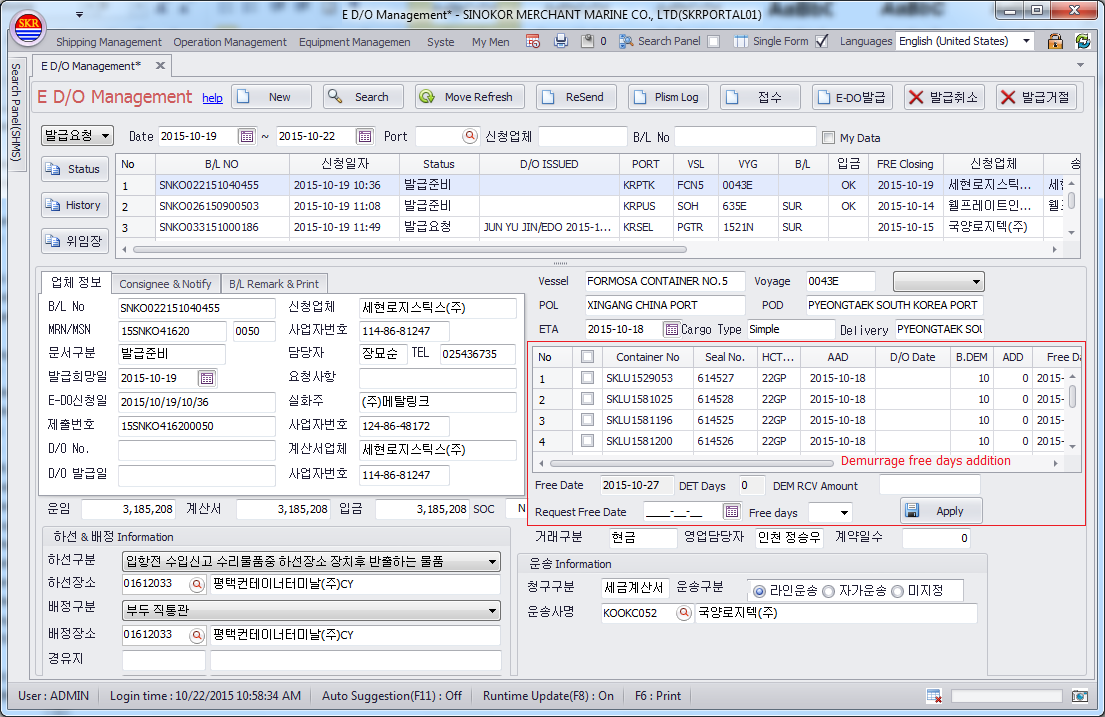Click the 위임장 button in the side panel

75,241
